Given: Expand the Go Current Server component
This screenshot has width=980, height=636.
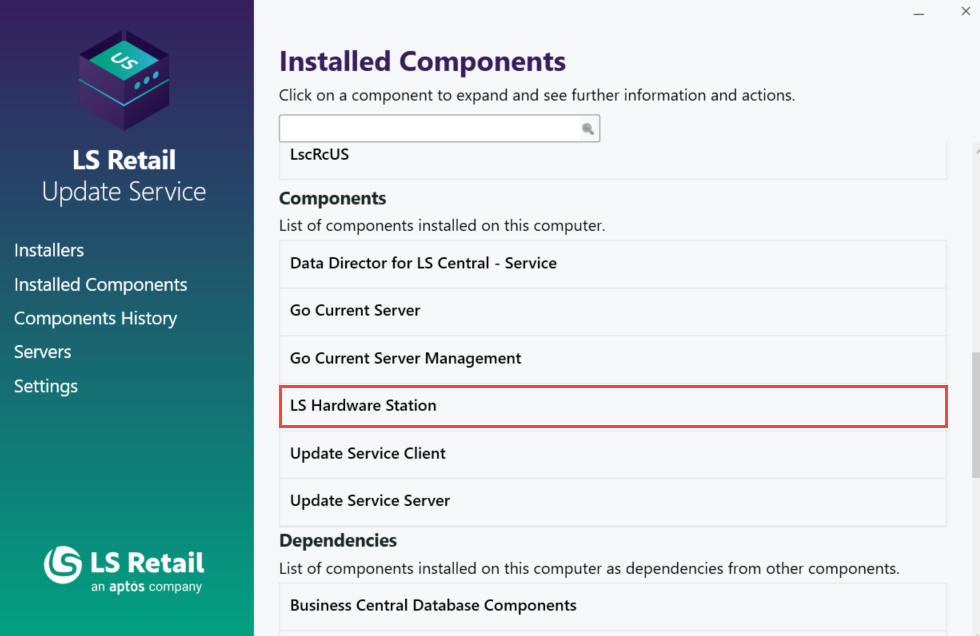Looking at the screenshot, I should tap(612, 311).
